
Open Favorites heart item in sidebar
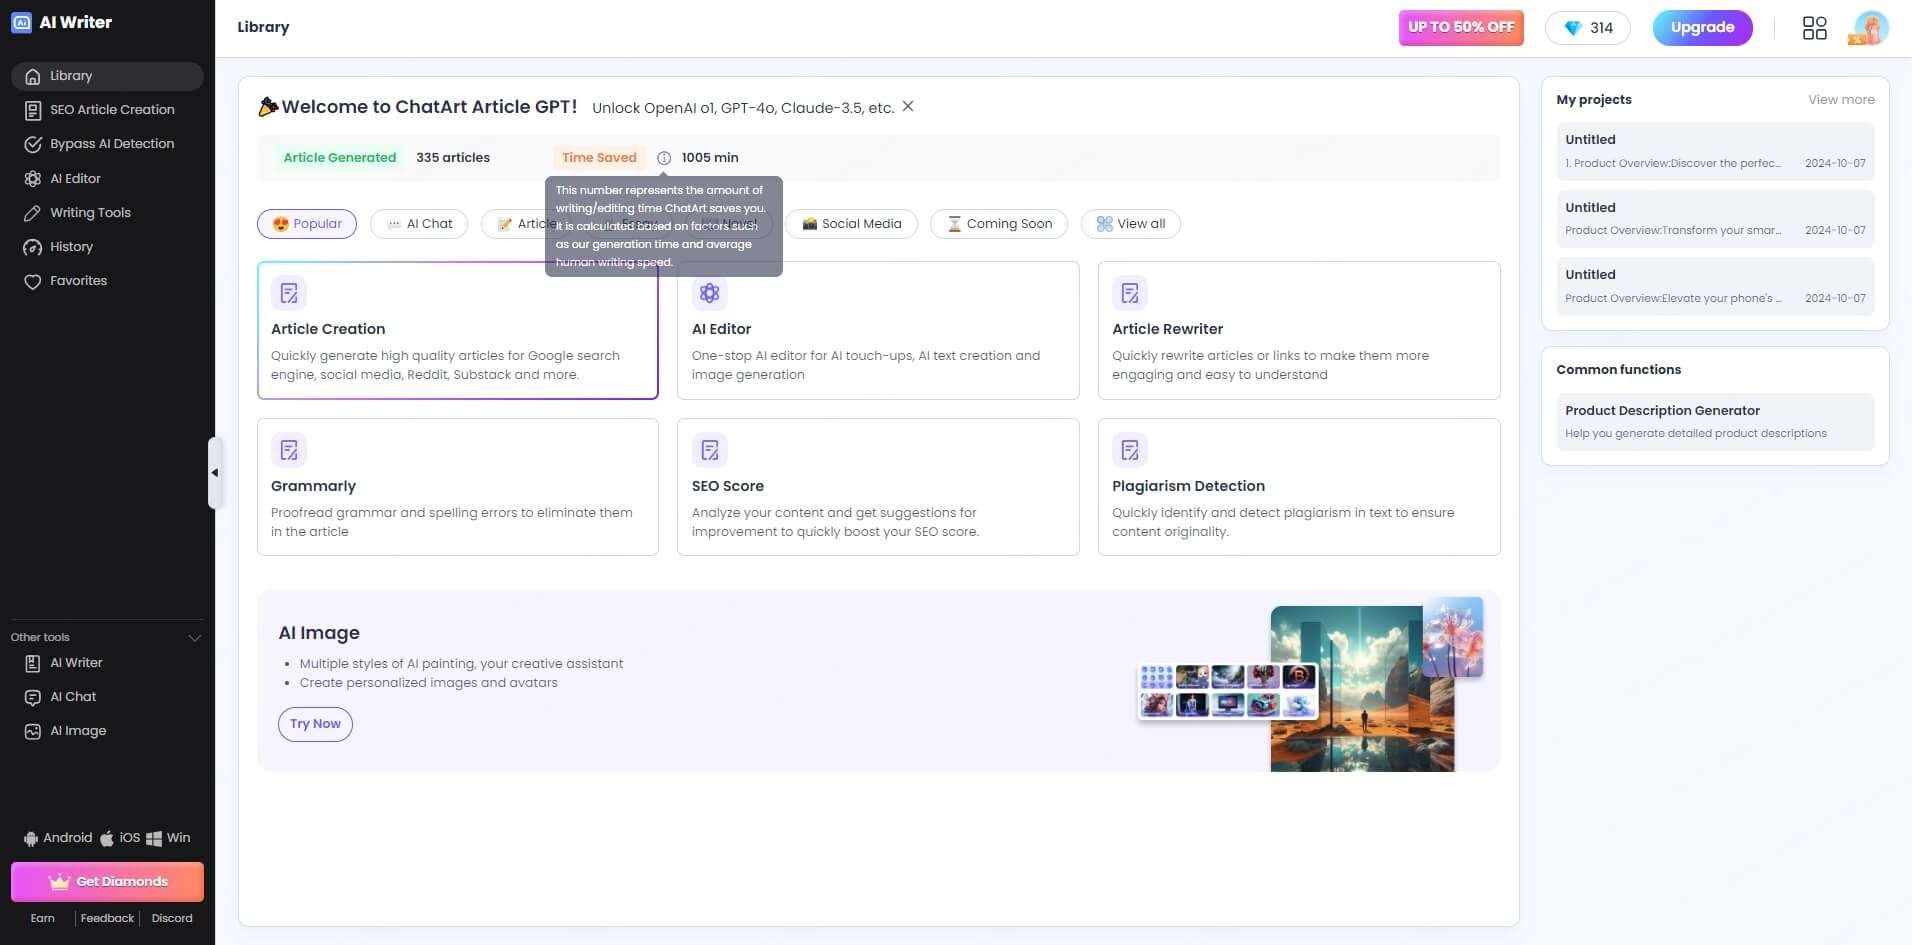107,281
